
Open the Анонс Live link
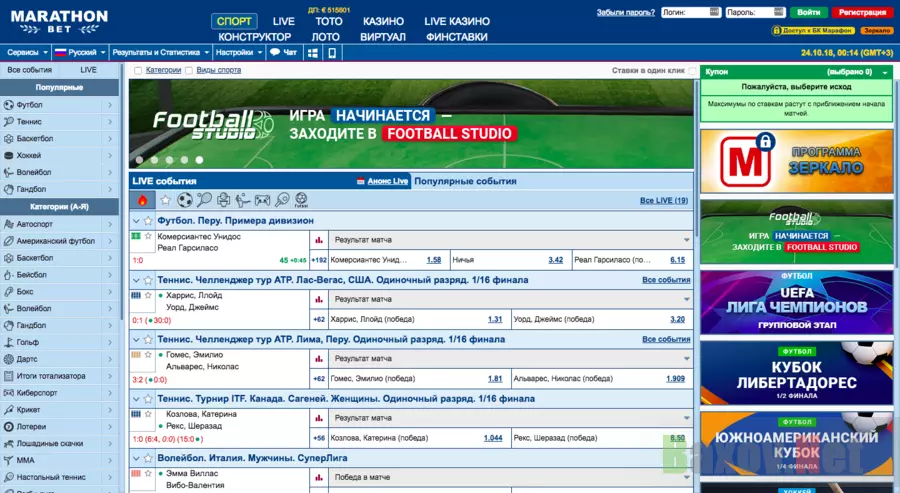coord(387,181)
